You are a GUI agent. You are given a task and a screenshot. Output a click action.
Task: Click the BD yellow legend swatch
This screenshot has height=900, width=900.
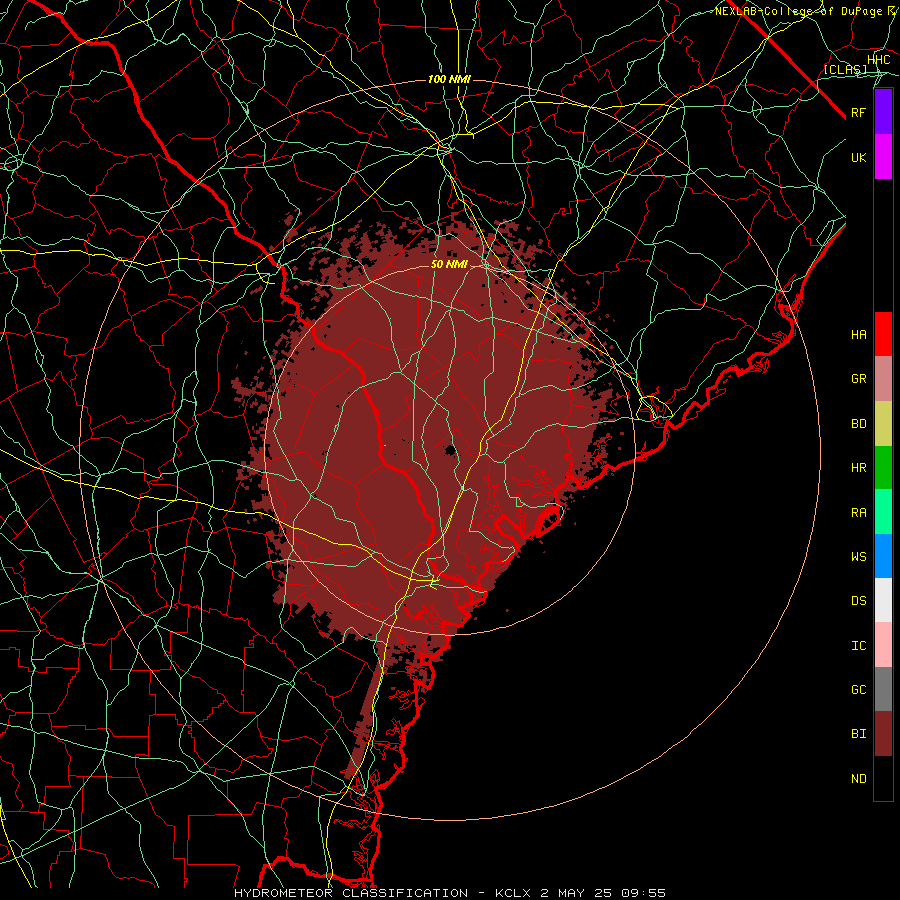pyautogui.click(x=883, y=423)
